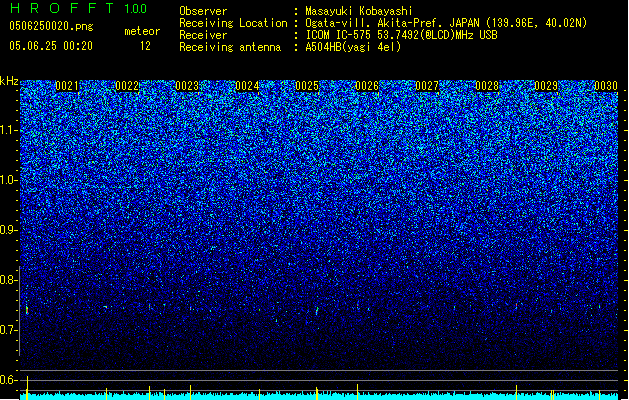Click the 0022 time marker

tap(127, 86)
